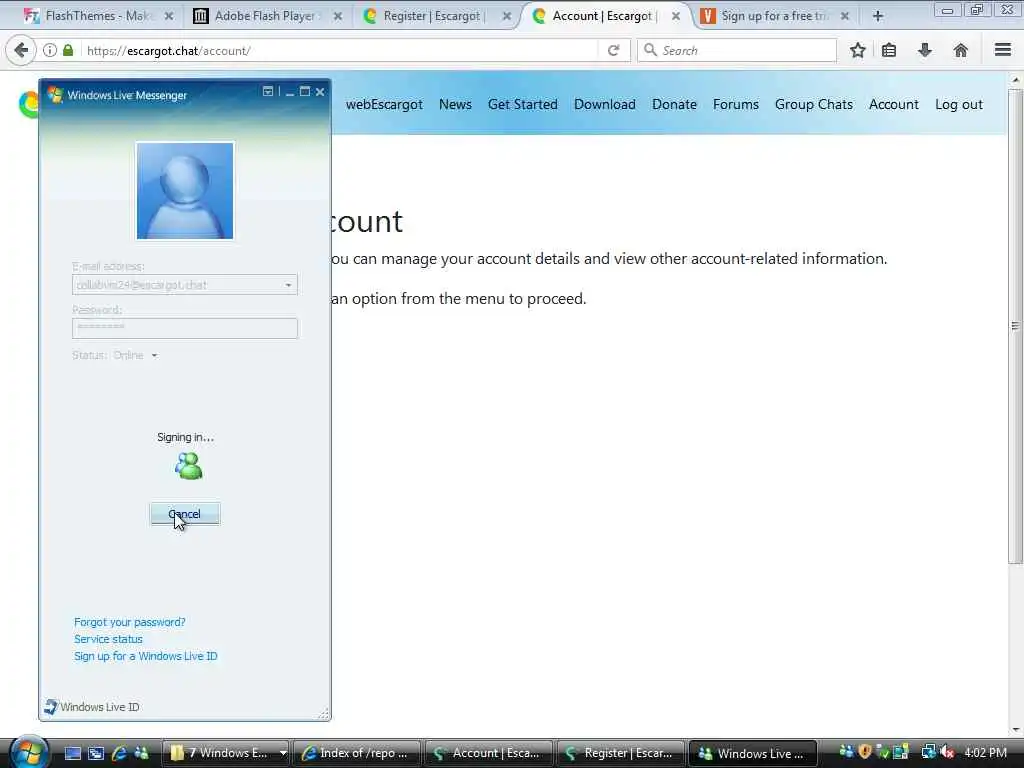Cancel the Messenger sign-in
This screenshot has width=1024, height=768.
(x=185, y=514)
